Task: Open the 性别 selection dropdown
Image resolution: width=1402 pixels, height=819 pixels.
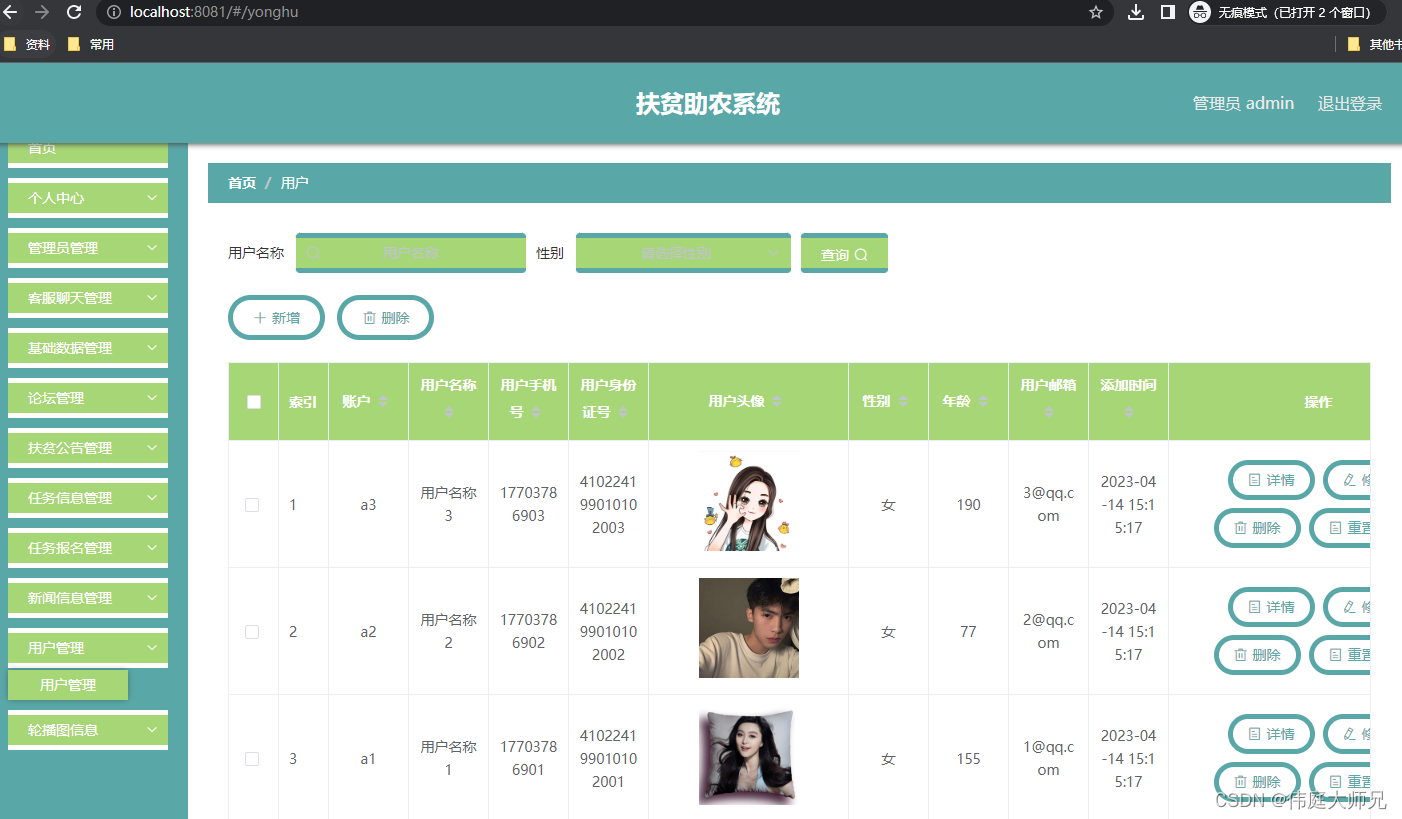Action: pos(683,253)
